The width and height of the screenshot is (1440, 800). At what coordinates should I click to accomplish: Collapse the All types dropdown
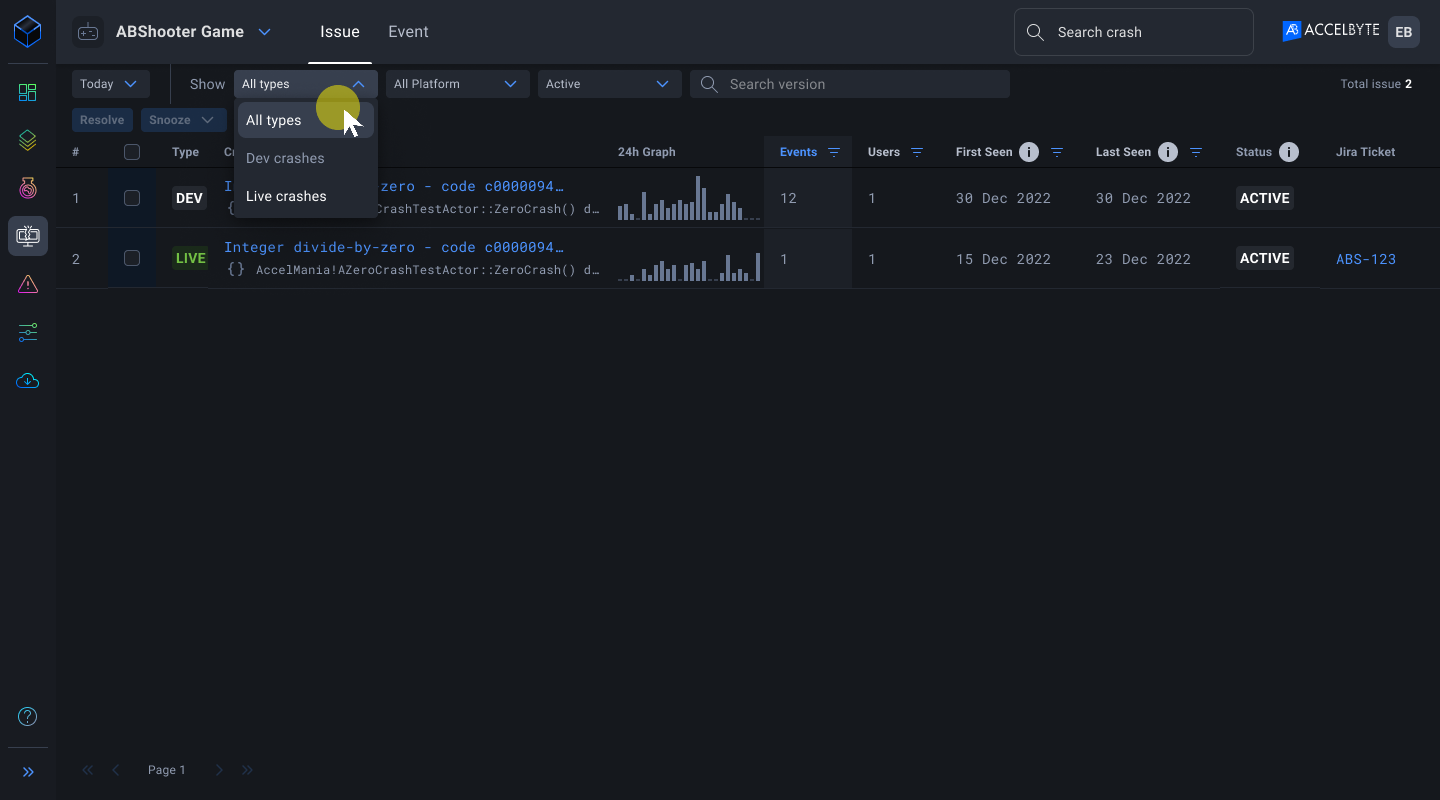pos(306,84)
